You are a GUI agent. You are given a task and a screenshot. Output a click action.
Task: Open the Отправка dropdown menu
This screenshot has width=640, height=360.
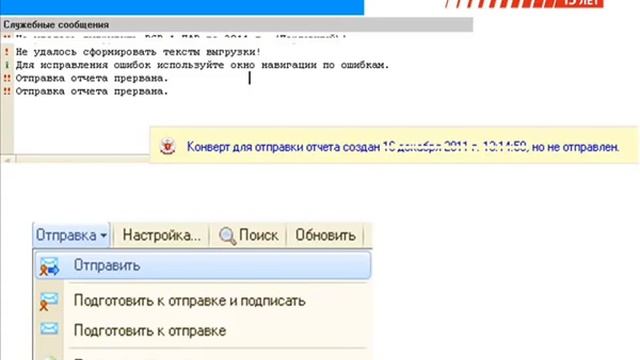point(71,236)
